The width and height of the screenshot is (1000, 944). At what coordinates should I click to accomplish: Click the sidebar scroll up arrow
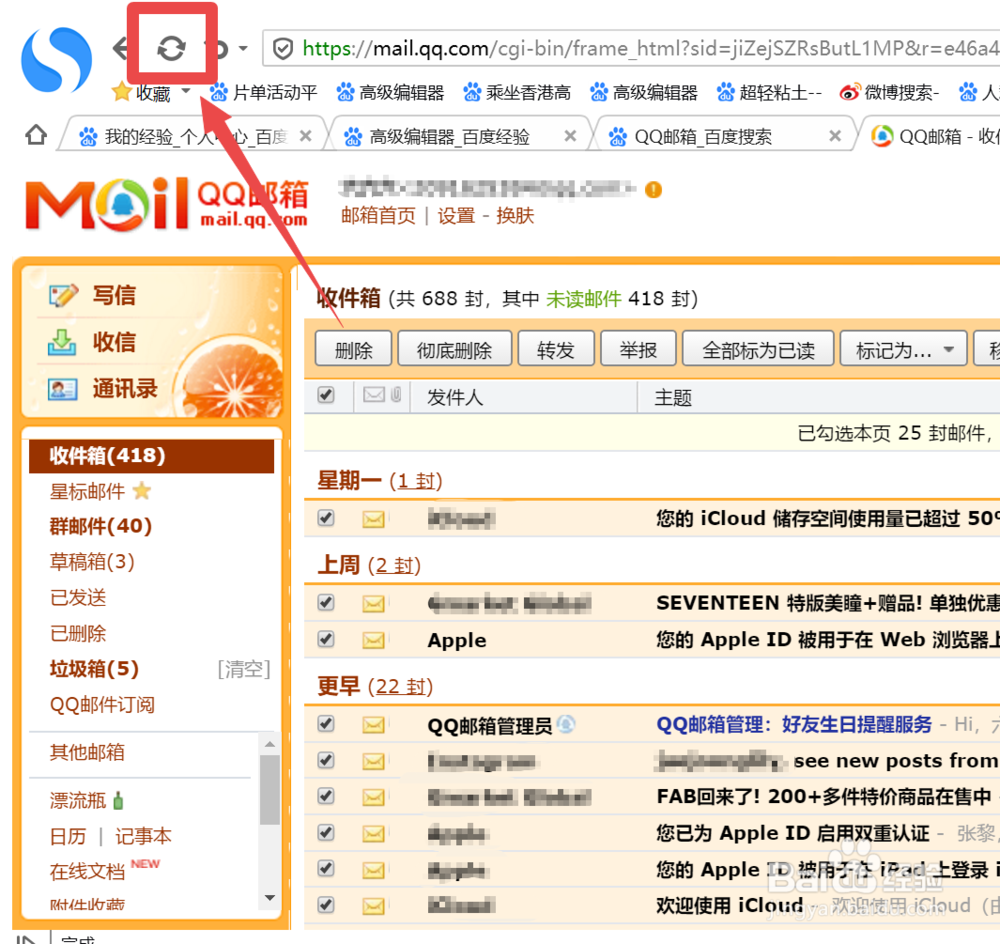tap(270, 744)
